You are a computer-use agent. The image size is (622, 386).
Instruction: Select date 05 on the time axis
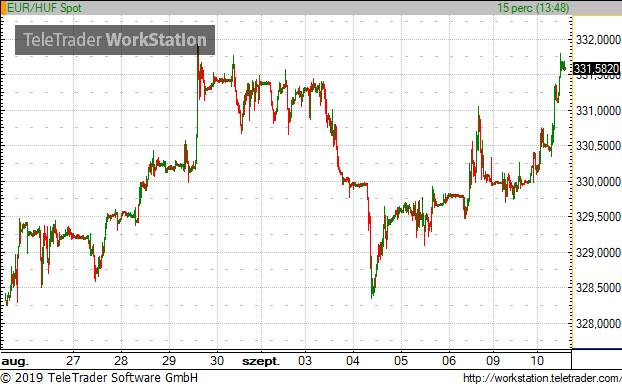(401, 361)
